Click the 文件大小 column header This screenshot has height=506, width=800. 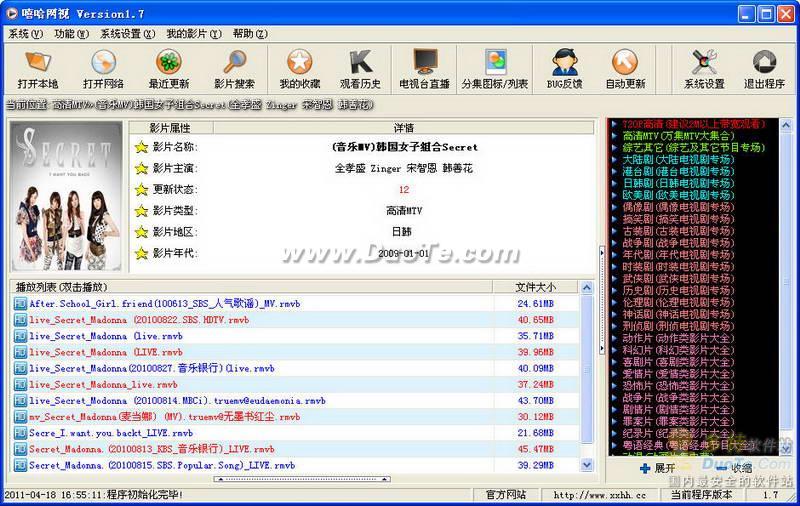536,287
